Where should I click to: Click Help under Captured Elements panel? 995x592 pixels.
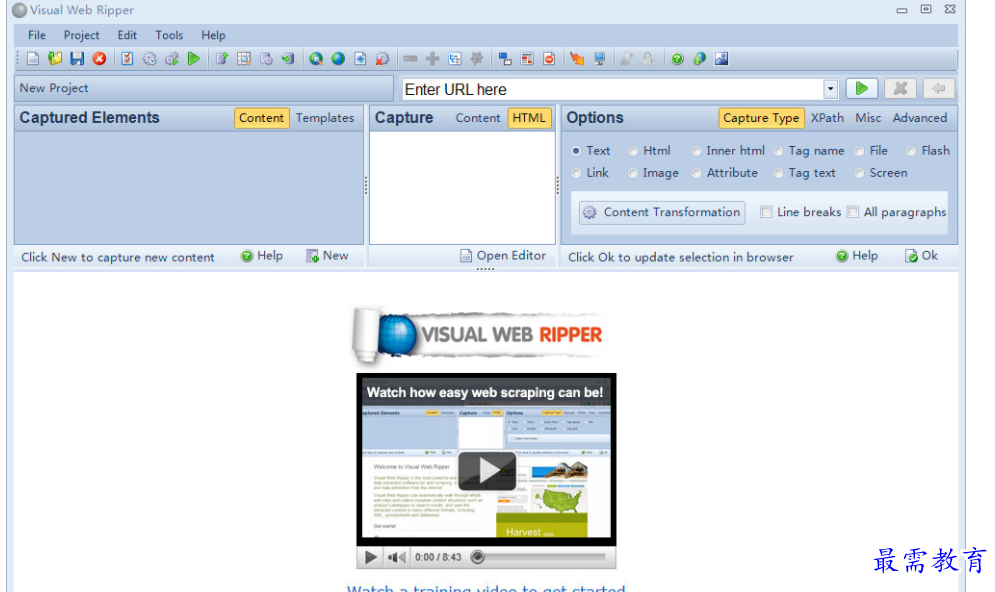(x=262, y=256)
